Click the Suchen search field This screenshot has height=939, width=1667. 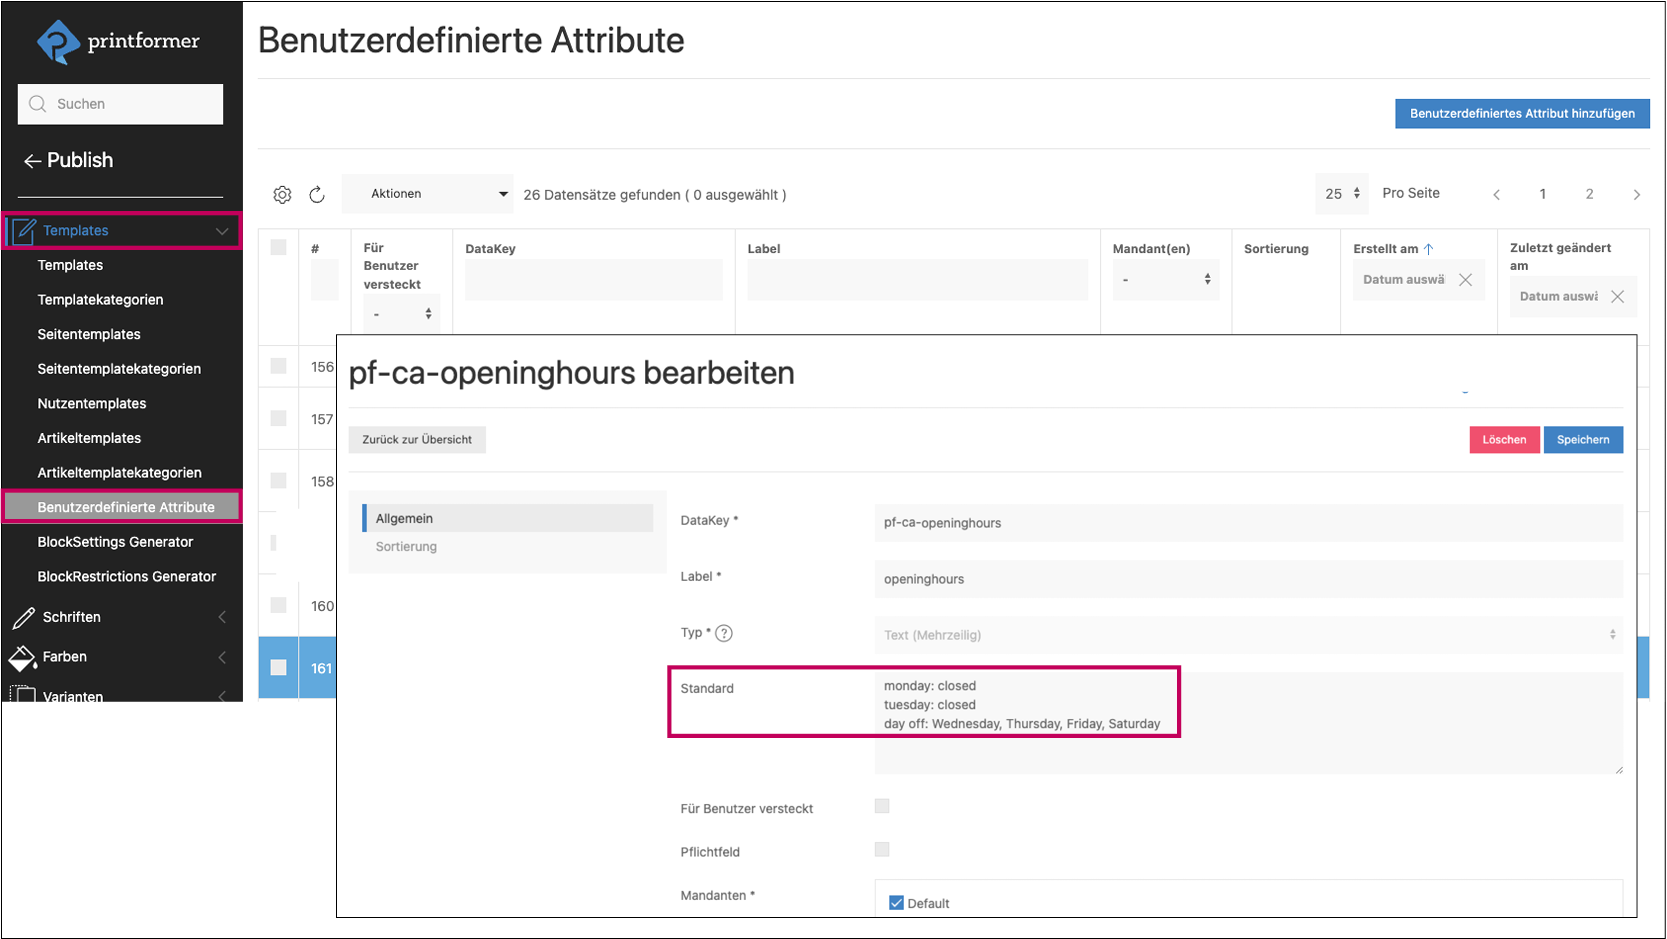120,104
